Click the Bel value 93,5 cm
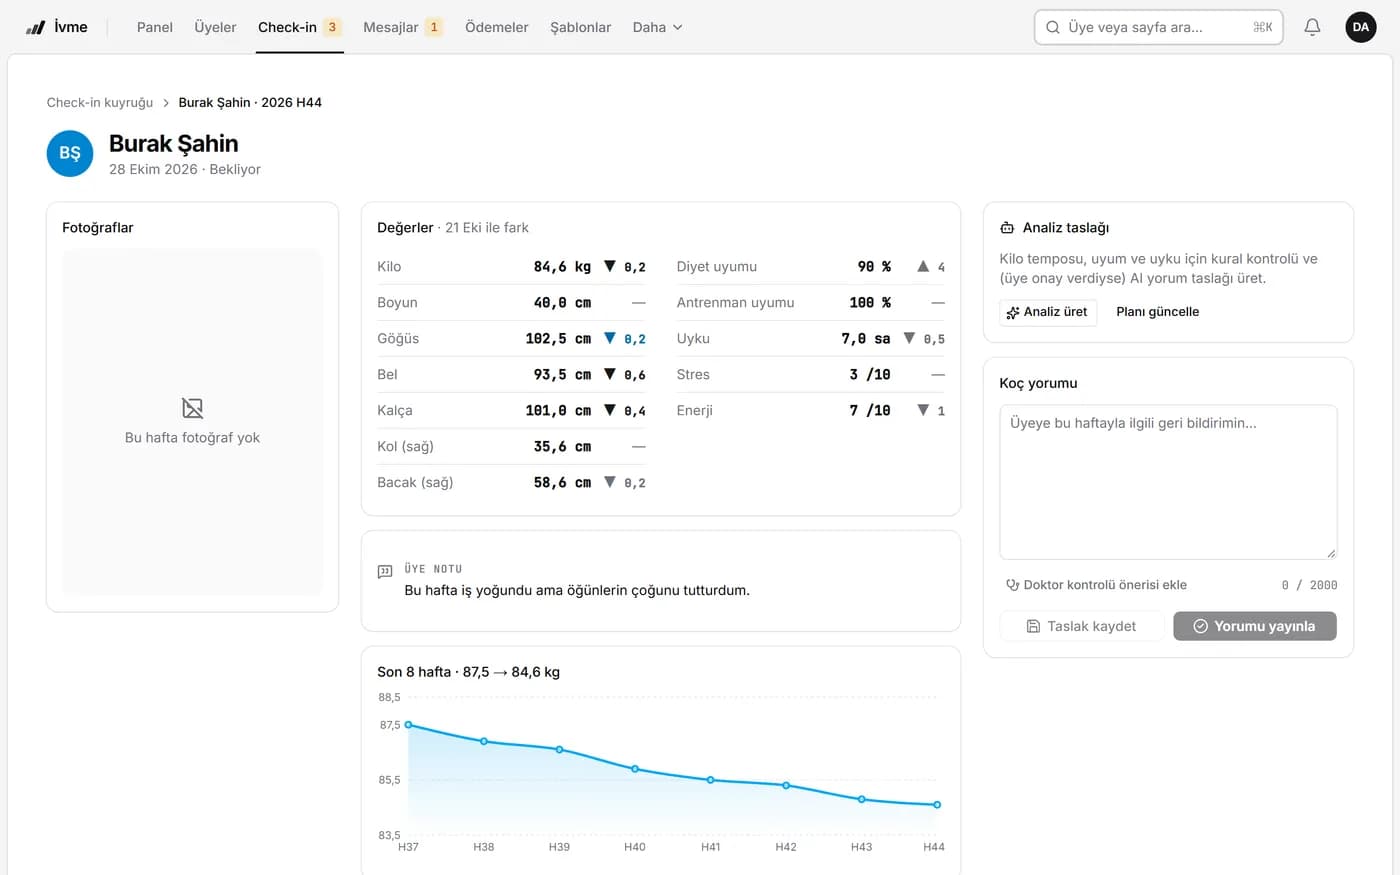Screen dimensions: 1400x875 click(562, 375)
